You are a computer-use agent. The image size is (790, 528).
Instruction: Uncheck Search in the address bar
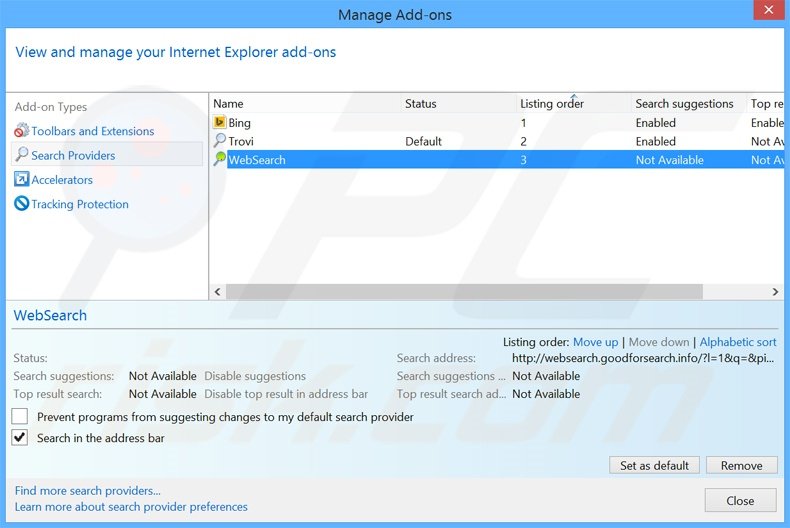coord(20,437)
